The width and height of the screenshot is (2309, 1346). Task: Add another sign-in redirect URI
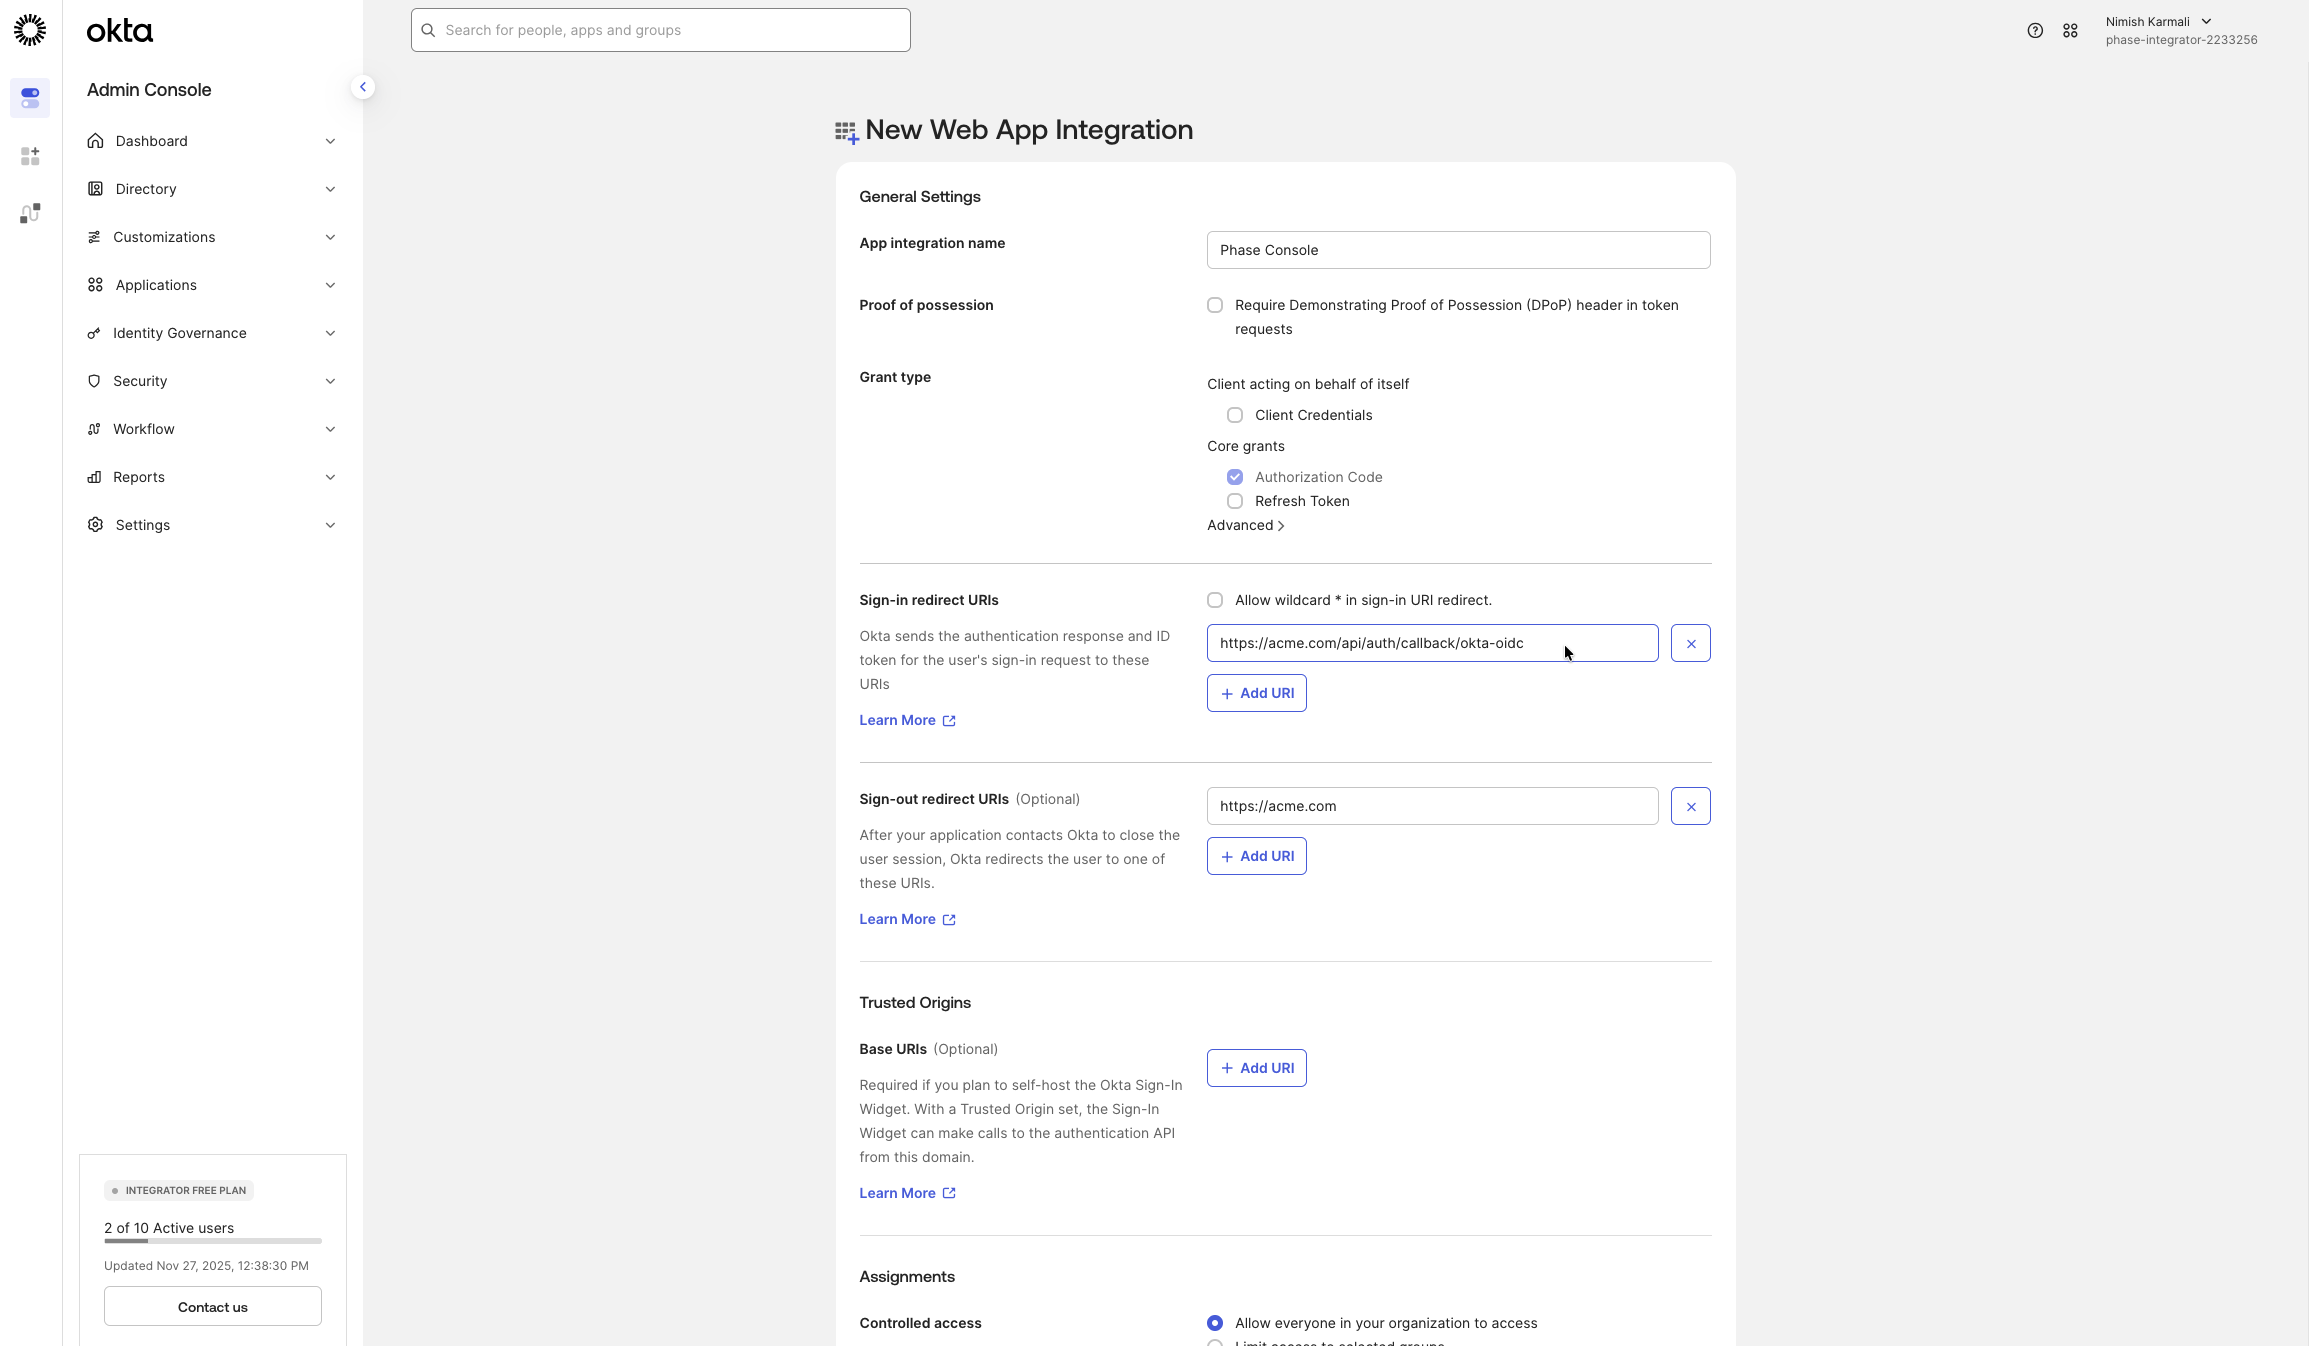point(1257,693)
